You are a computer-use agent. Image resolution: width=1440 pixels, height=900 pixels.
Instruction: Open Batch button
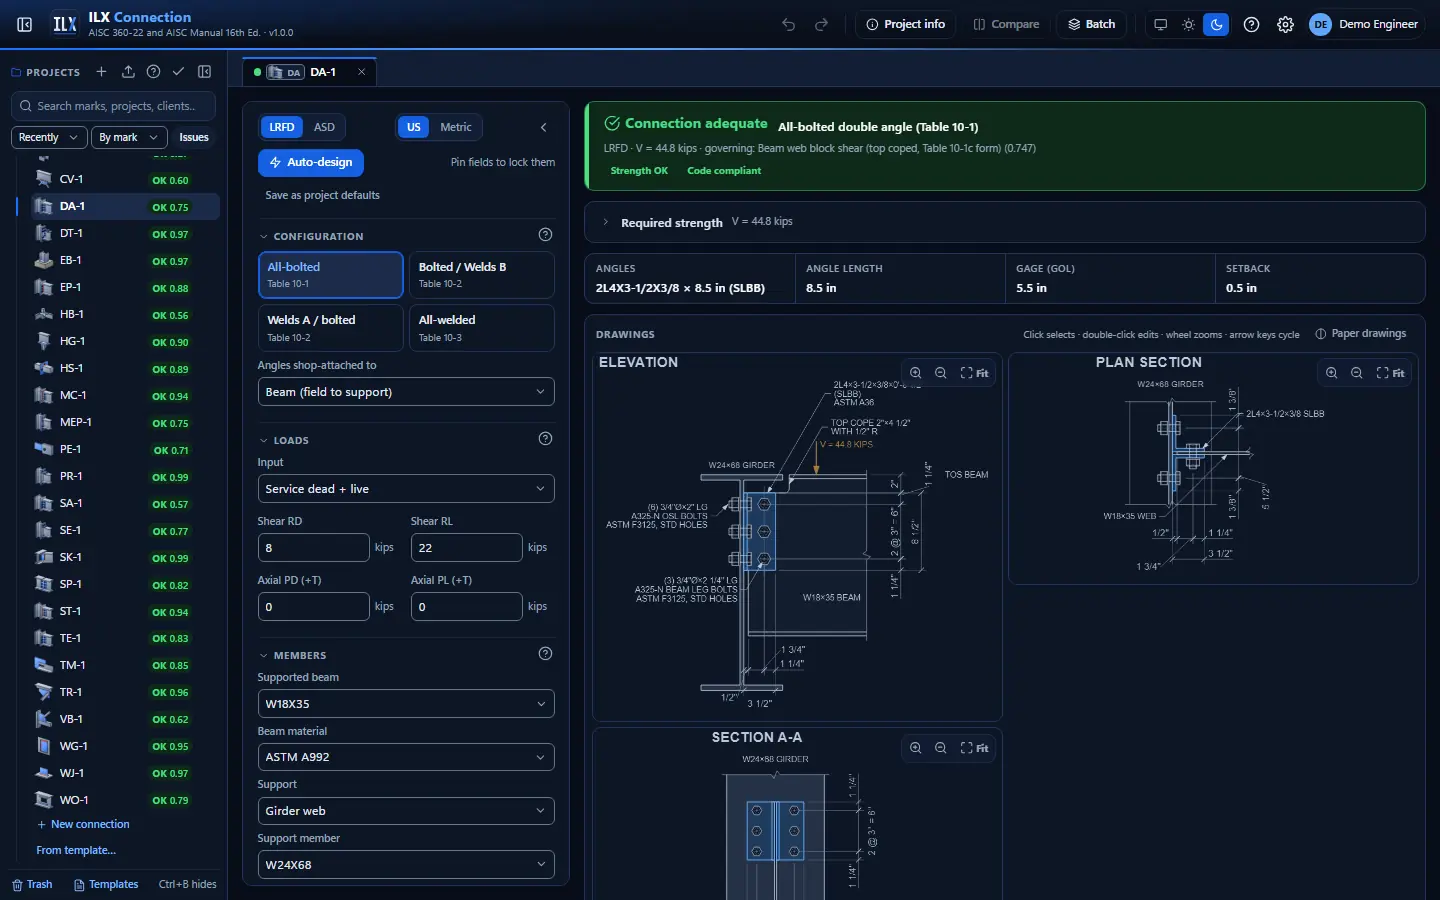[x=1091, y=24]
